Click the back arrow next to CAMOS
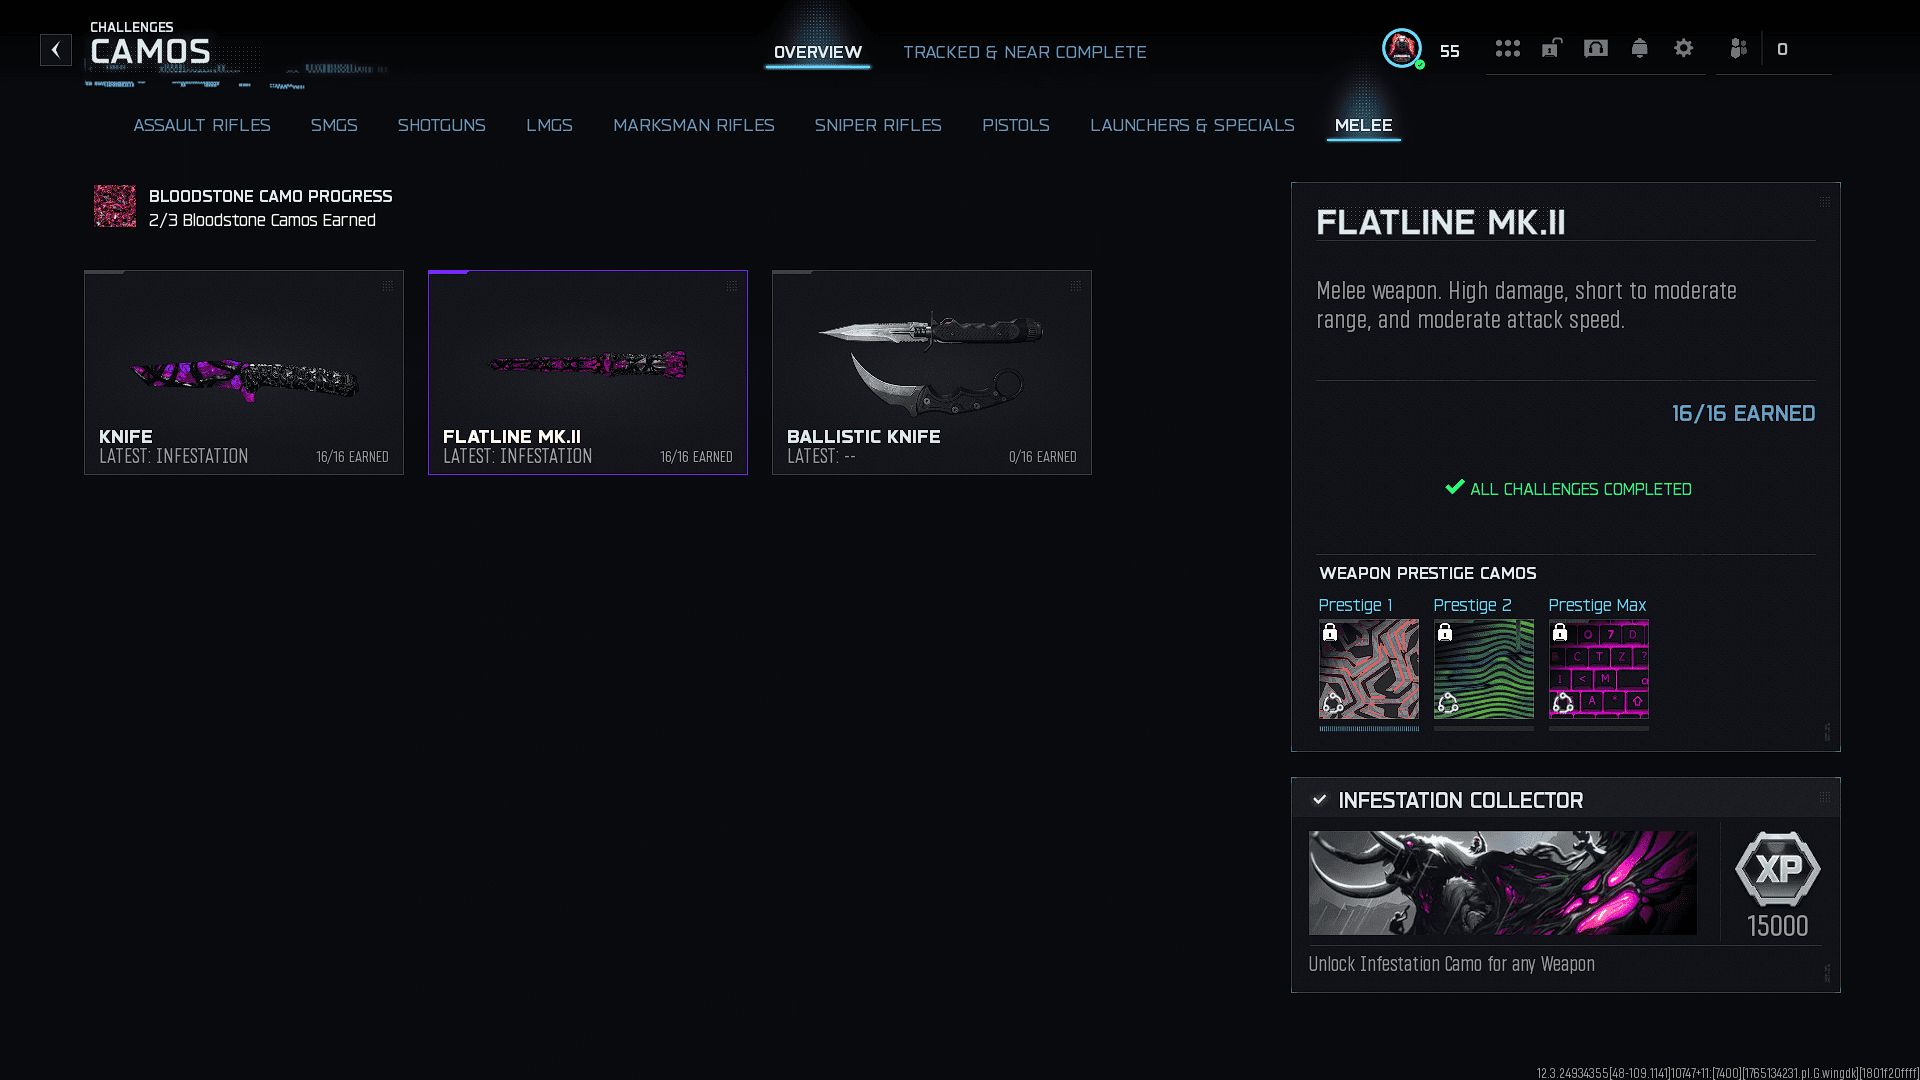The width and height of the screenshot is (1920, 1080). point(56,50)
